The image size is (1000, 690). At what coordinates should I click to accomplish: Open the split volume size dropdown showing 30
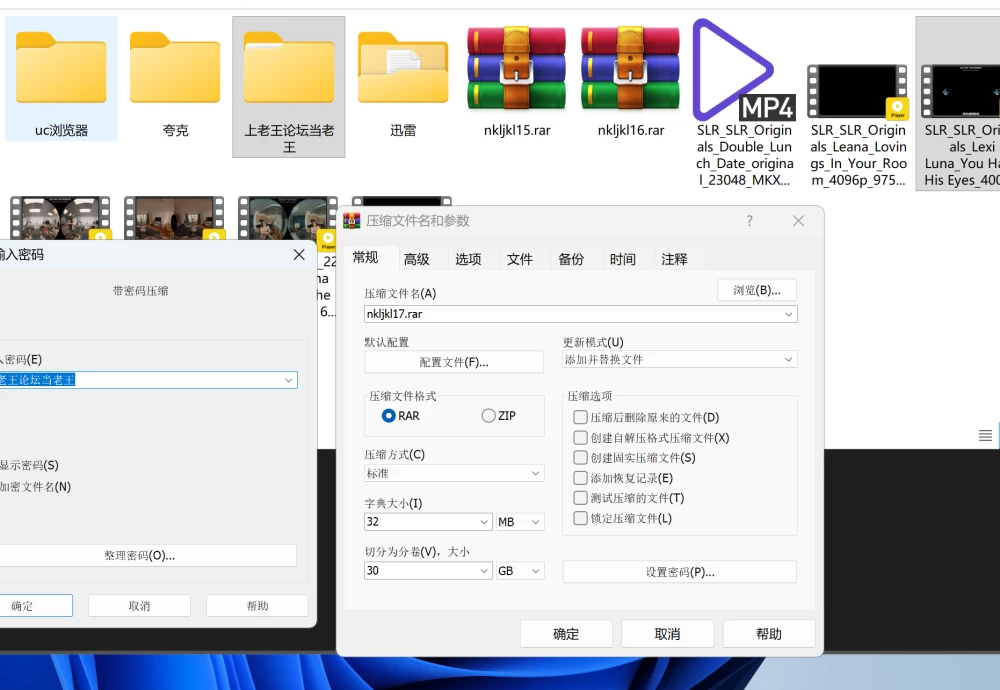click(x=428, y=571)
